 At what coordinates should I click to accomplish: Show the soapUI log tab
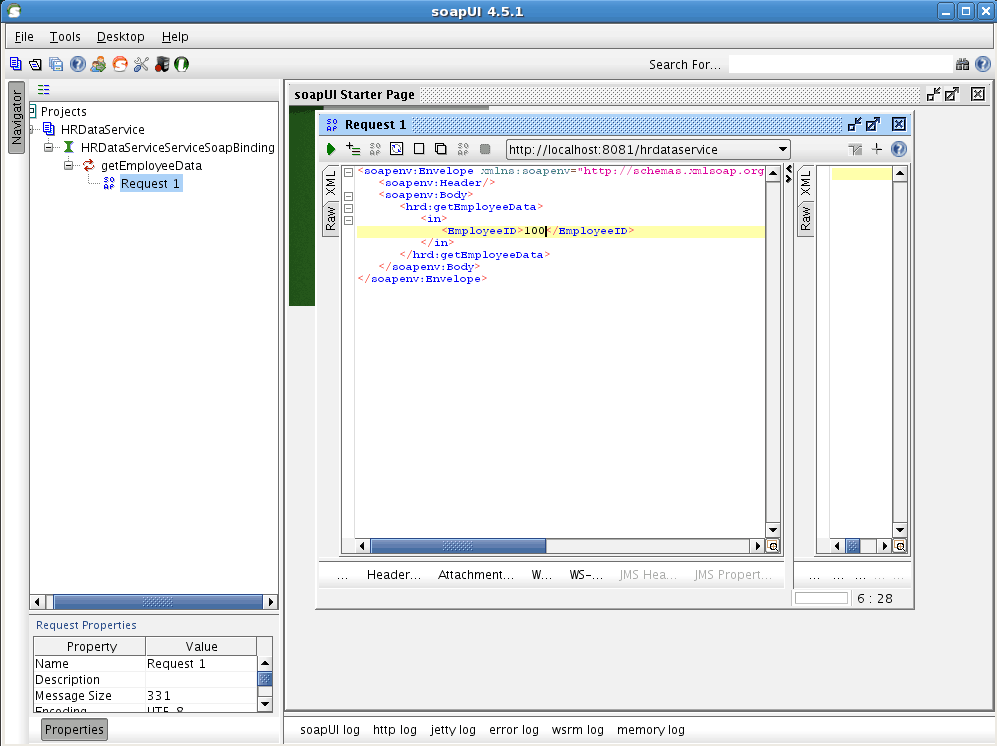[329, 730]
